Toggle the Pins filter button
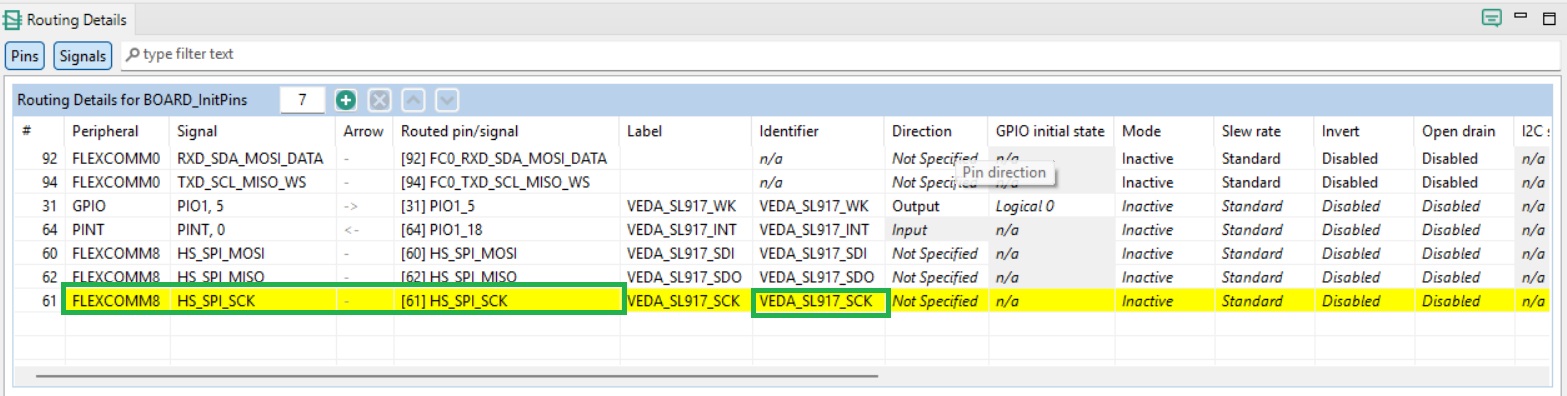The image size is (1567, 396). click(24, 56)
